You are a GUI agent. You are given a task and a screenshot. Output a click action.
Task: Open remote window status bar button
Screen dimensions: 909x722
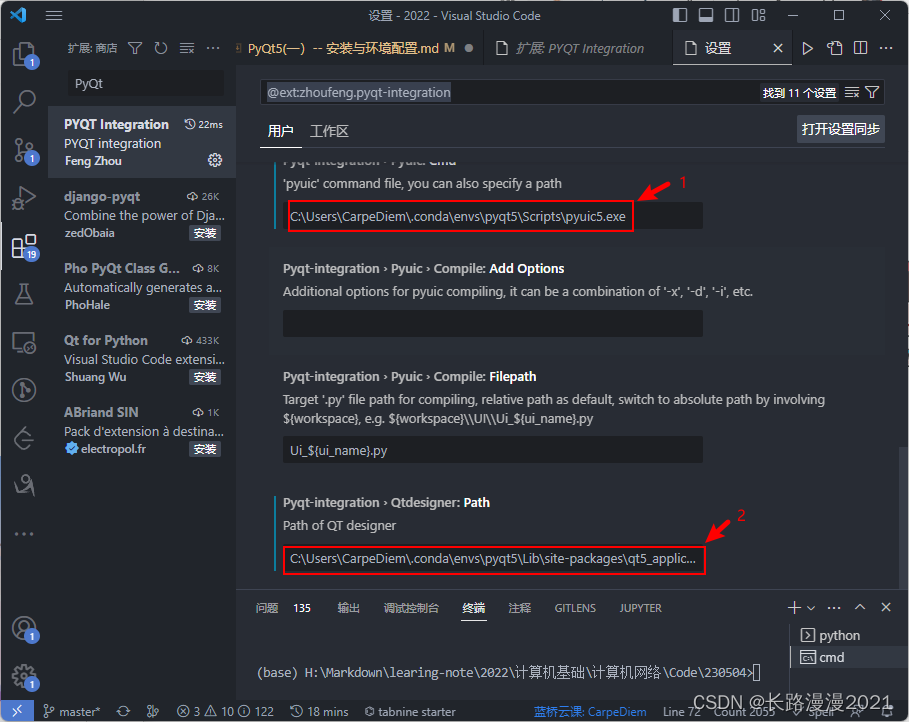pos(17,711)
